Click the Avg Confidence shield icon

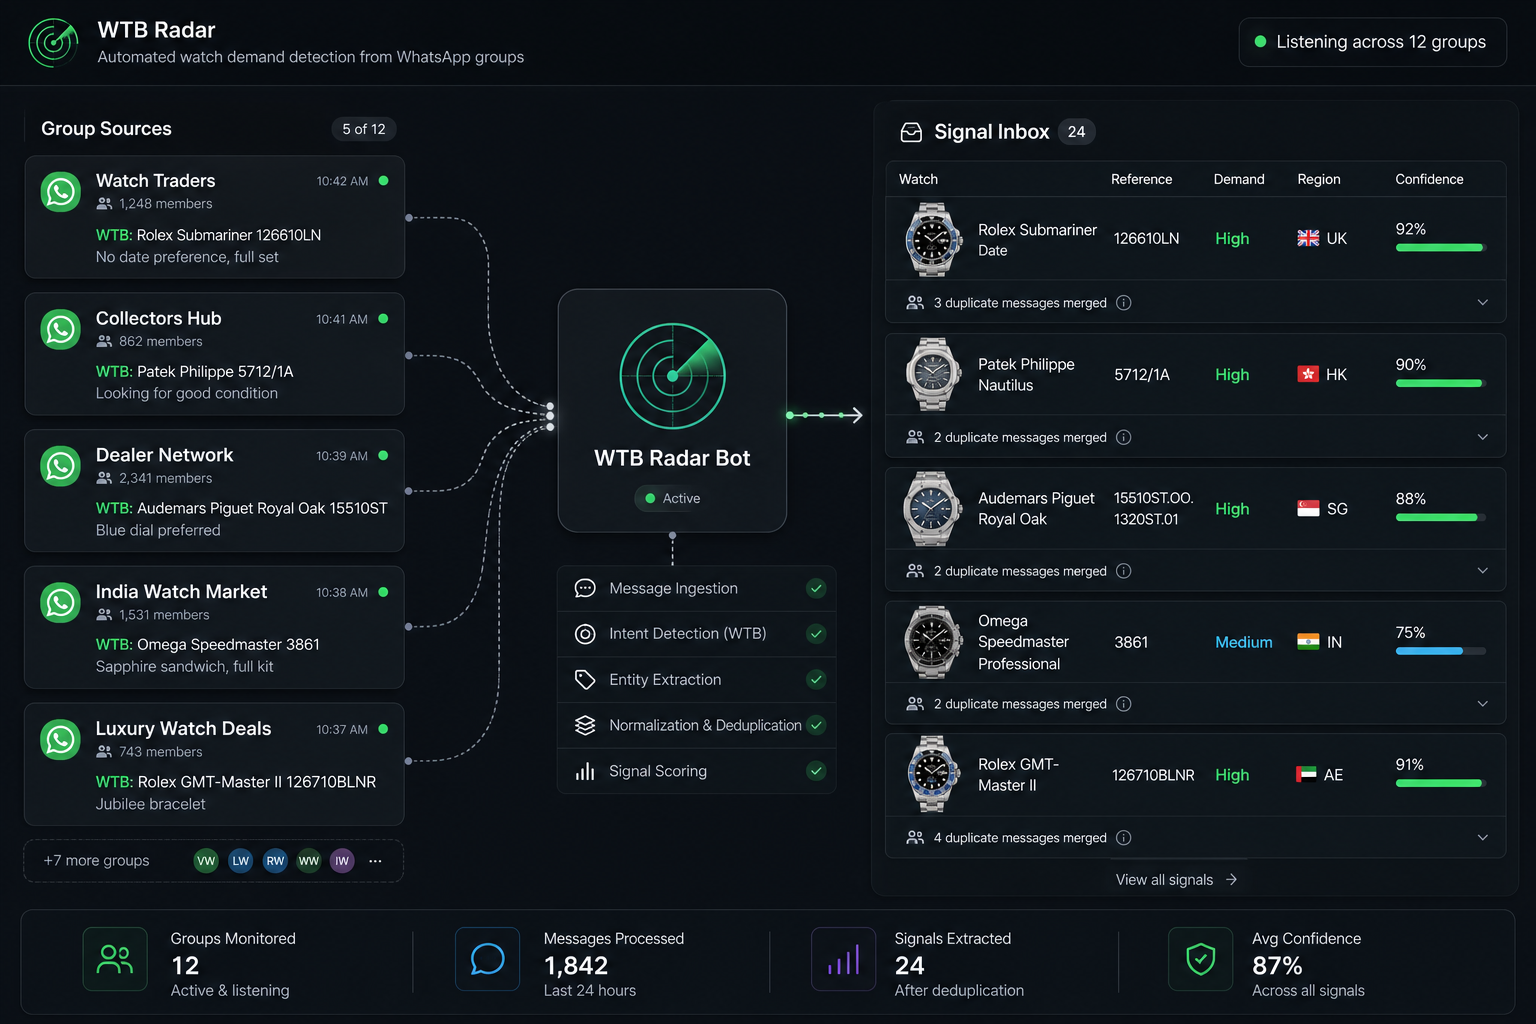pos(1200,960)
